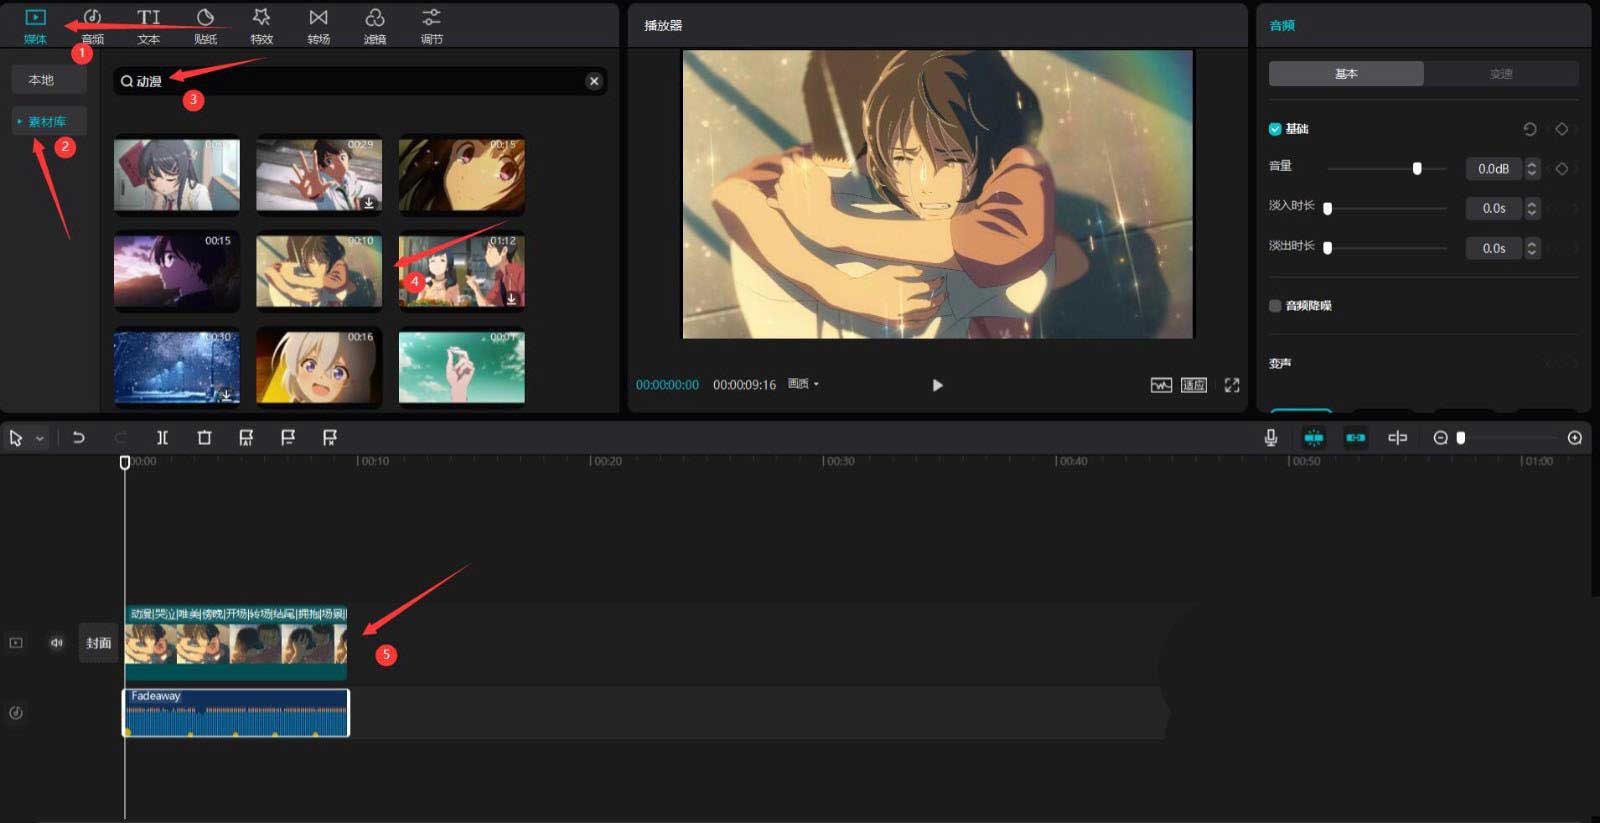Viewport: 1600px width, 823px height.
Task: Zoom out the timeline
Action: pos(1440,438)
